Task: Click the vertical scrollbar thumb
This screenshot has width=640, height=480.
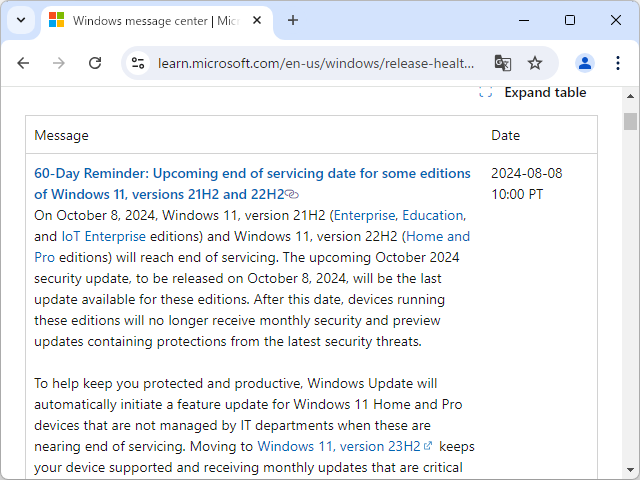Action: coord(630,121)
